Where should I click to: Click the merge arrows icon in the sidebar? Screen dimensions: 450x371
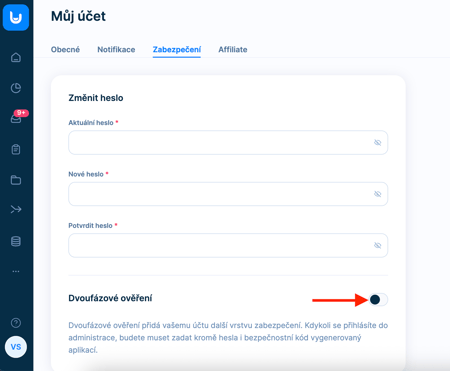click(x=16, y=209)
